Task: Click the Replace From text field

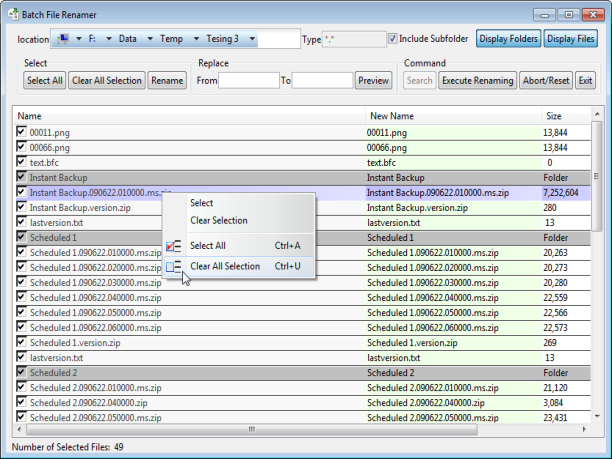Action: (247, 80)
